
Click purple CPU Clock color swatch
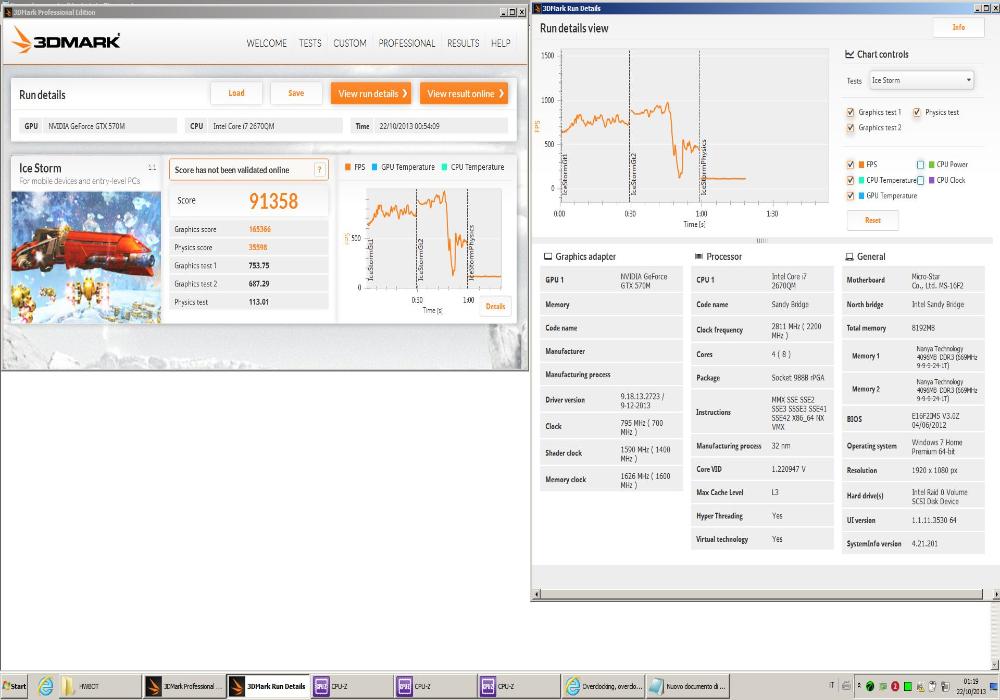(x=932, y=180)
